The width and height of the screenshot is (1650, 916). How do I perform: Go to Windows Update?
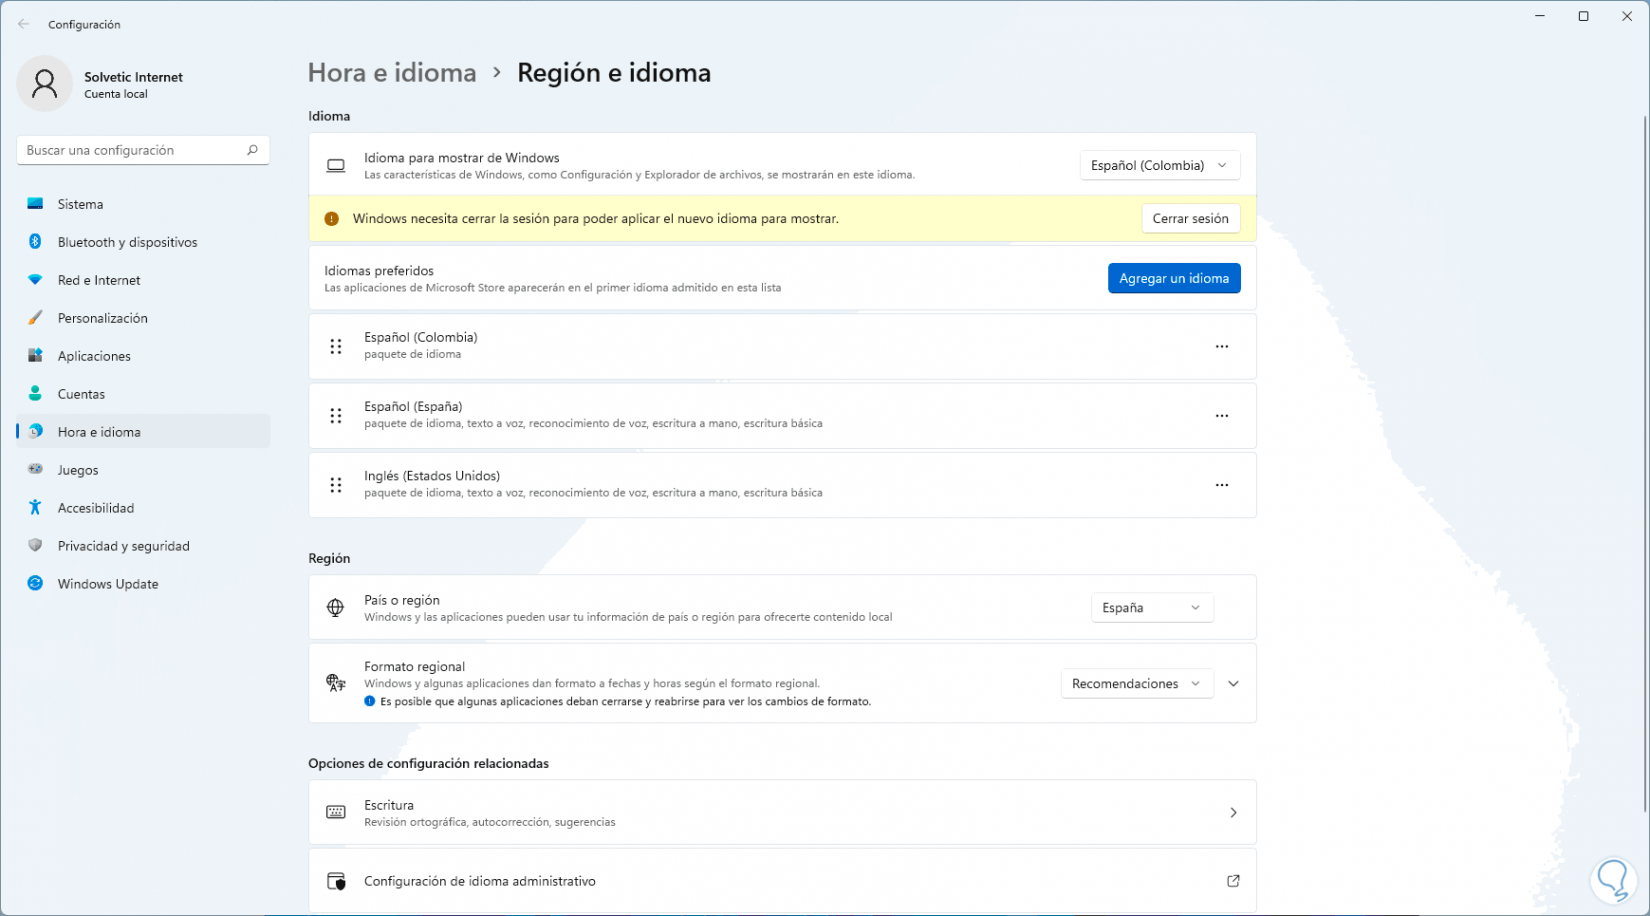143,584
